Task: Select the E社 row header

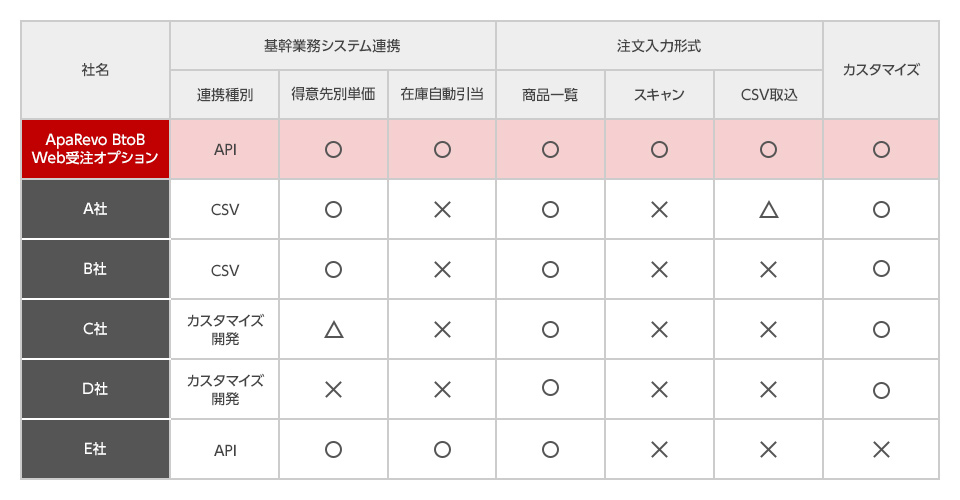Action: click(x=96, y=449)
